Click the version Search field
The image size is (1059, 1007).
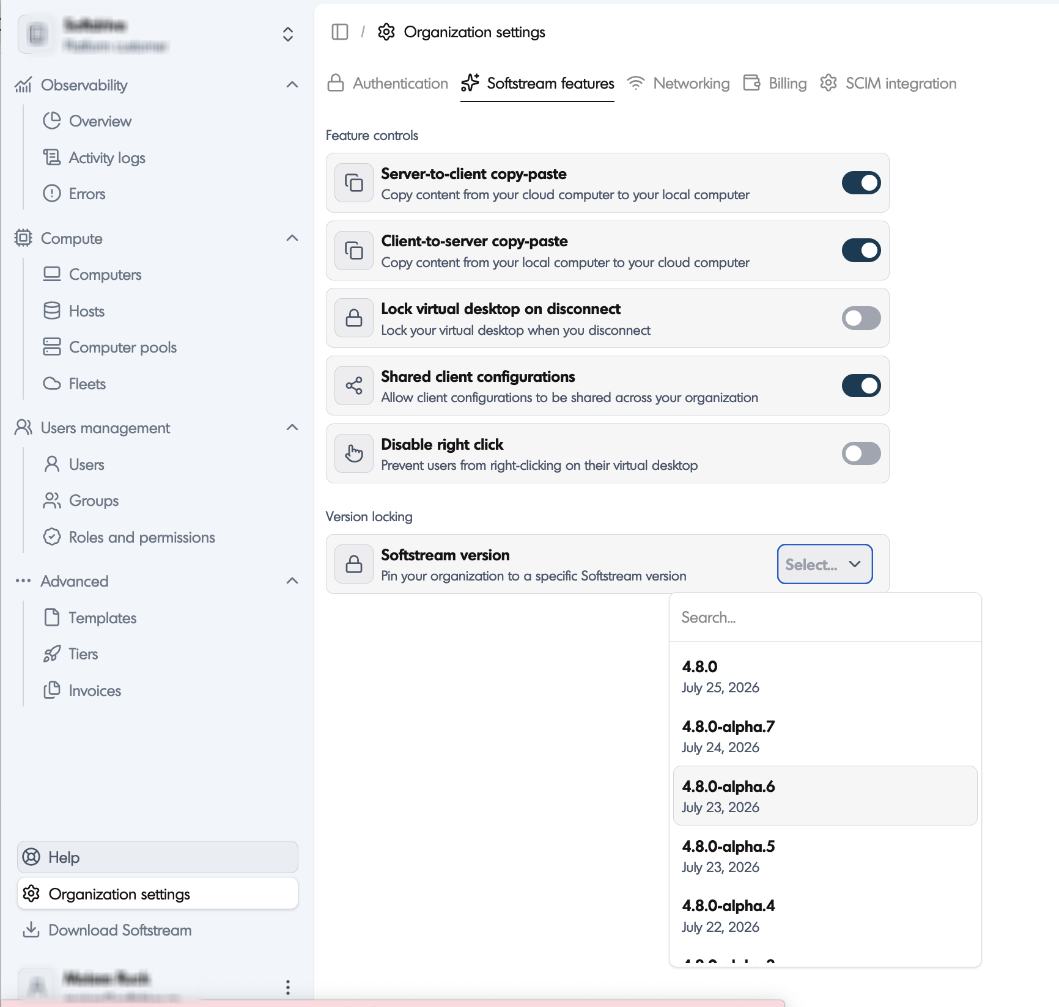[825, 617]
